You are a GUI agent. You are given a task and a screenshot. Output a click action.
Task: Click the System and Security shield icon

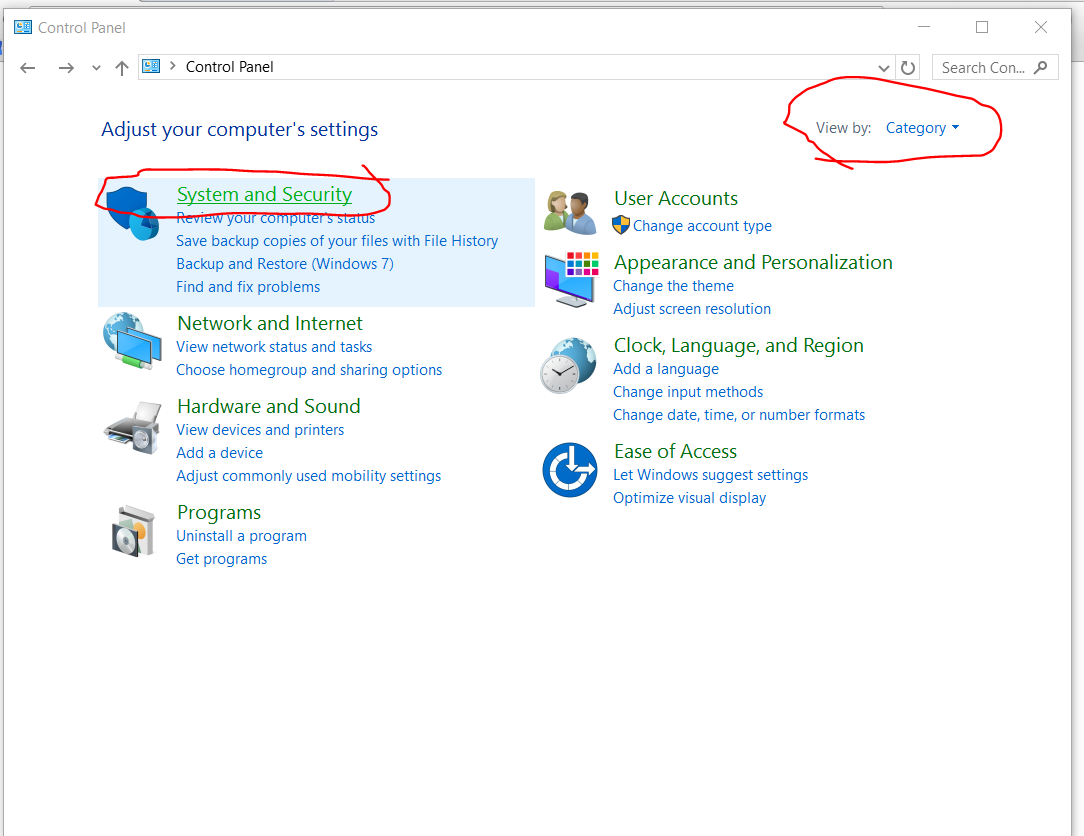(133, 212)
